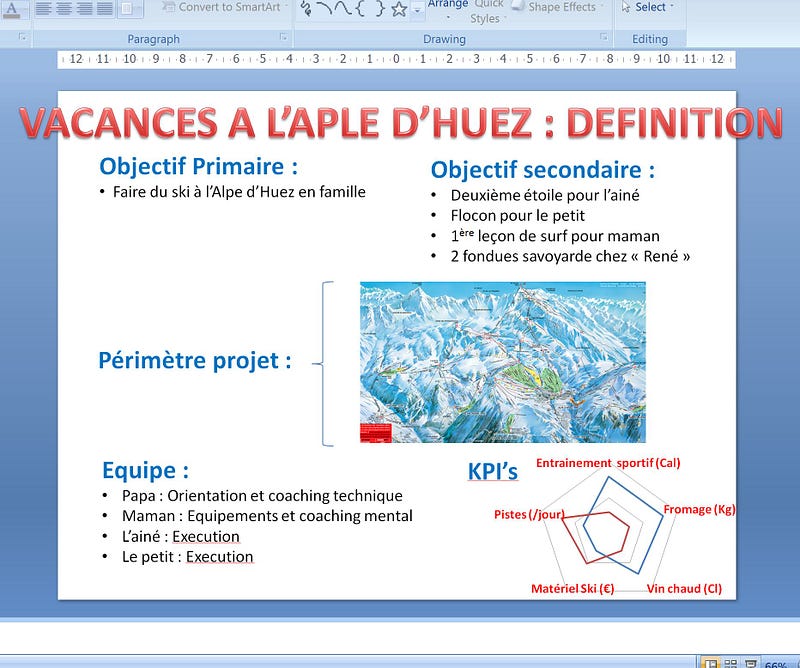800x668 pixels.
Task: Start Slide Show from status bar
Action: [750, 663]
